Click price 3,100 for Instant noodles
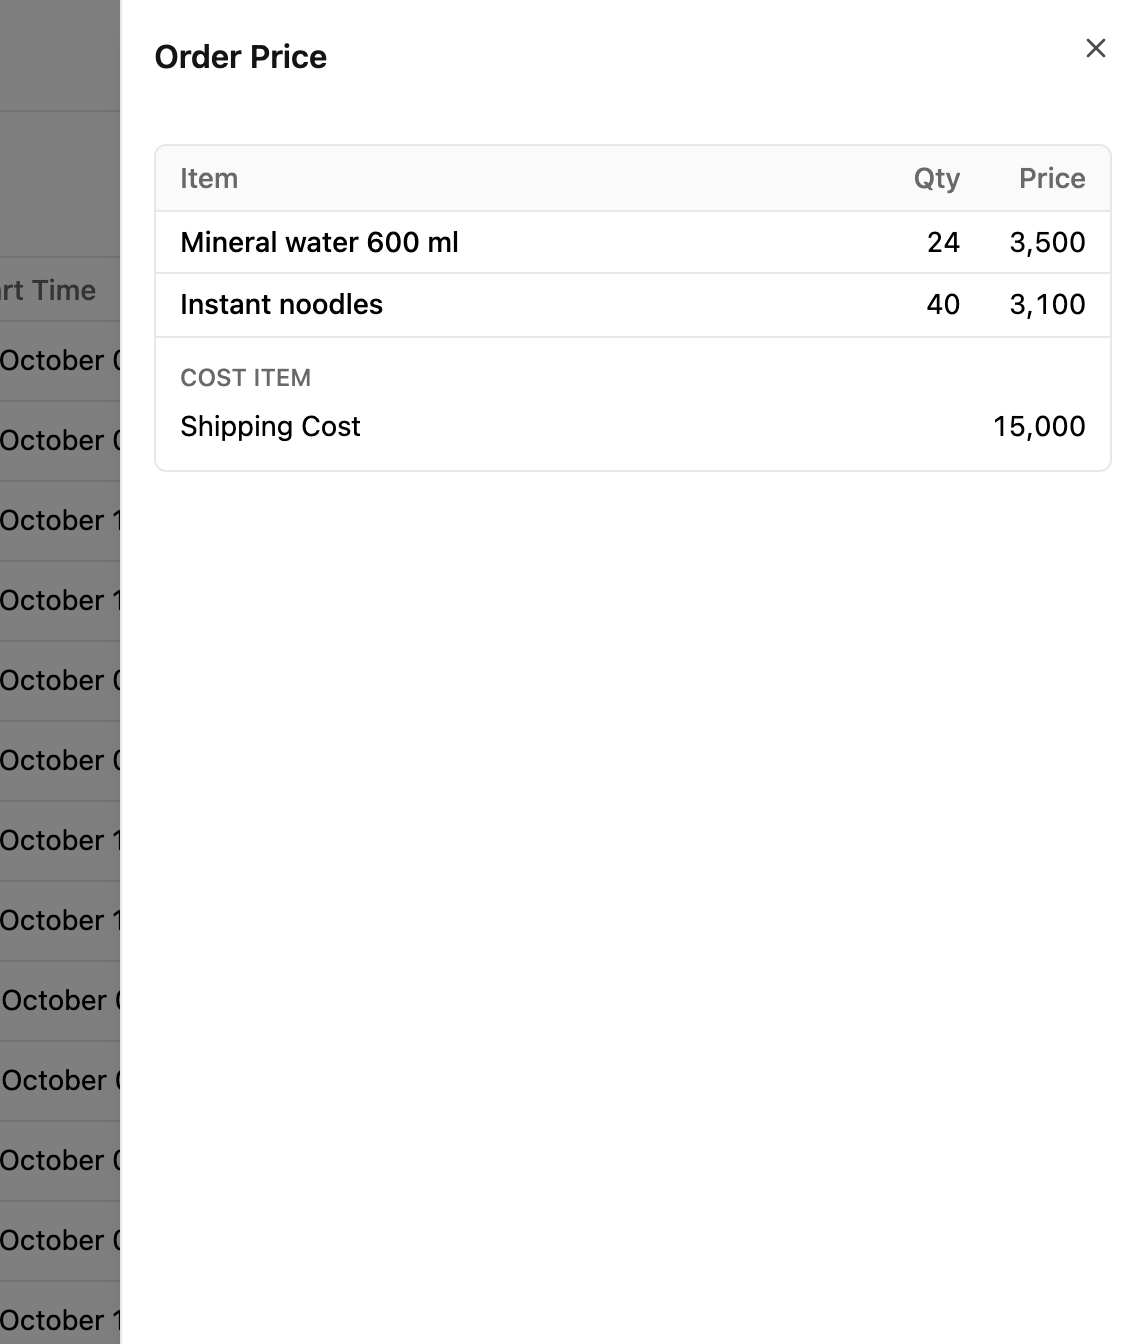 (x=1047, y=304)
